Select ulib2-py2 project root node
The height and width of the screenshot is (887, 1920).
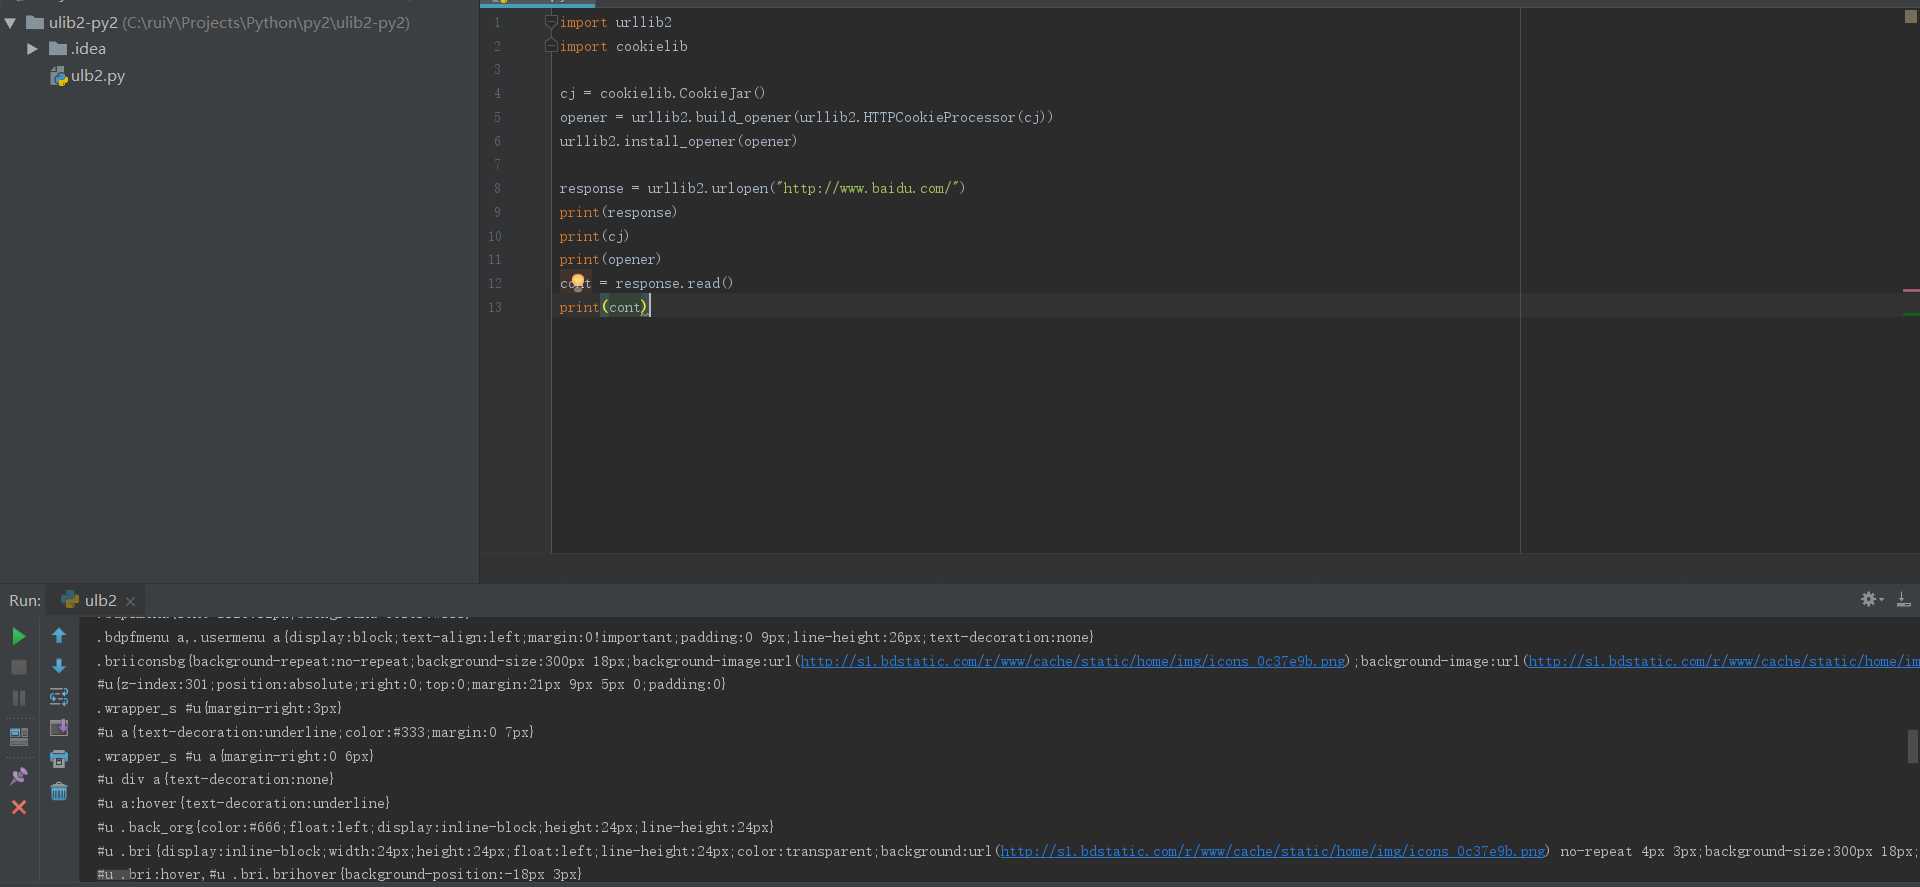218,22
